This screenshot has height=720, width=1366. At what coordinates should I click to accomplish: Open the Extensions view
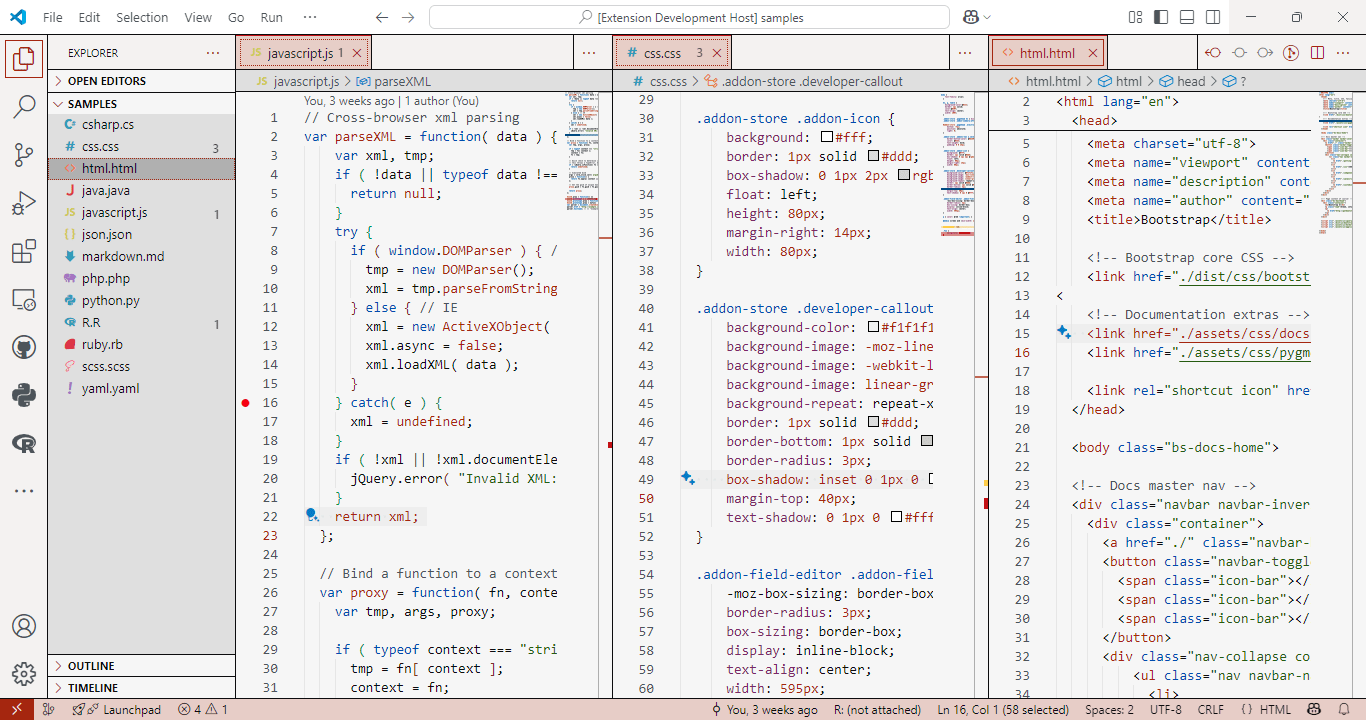(x=24, y=251)
